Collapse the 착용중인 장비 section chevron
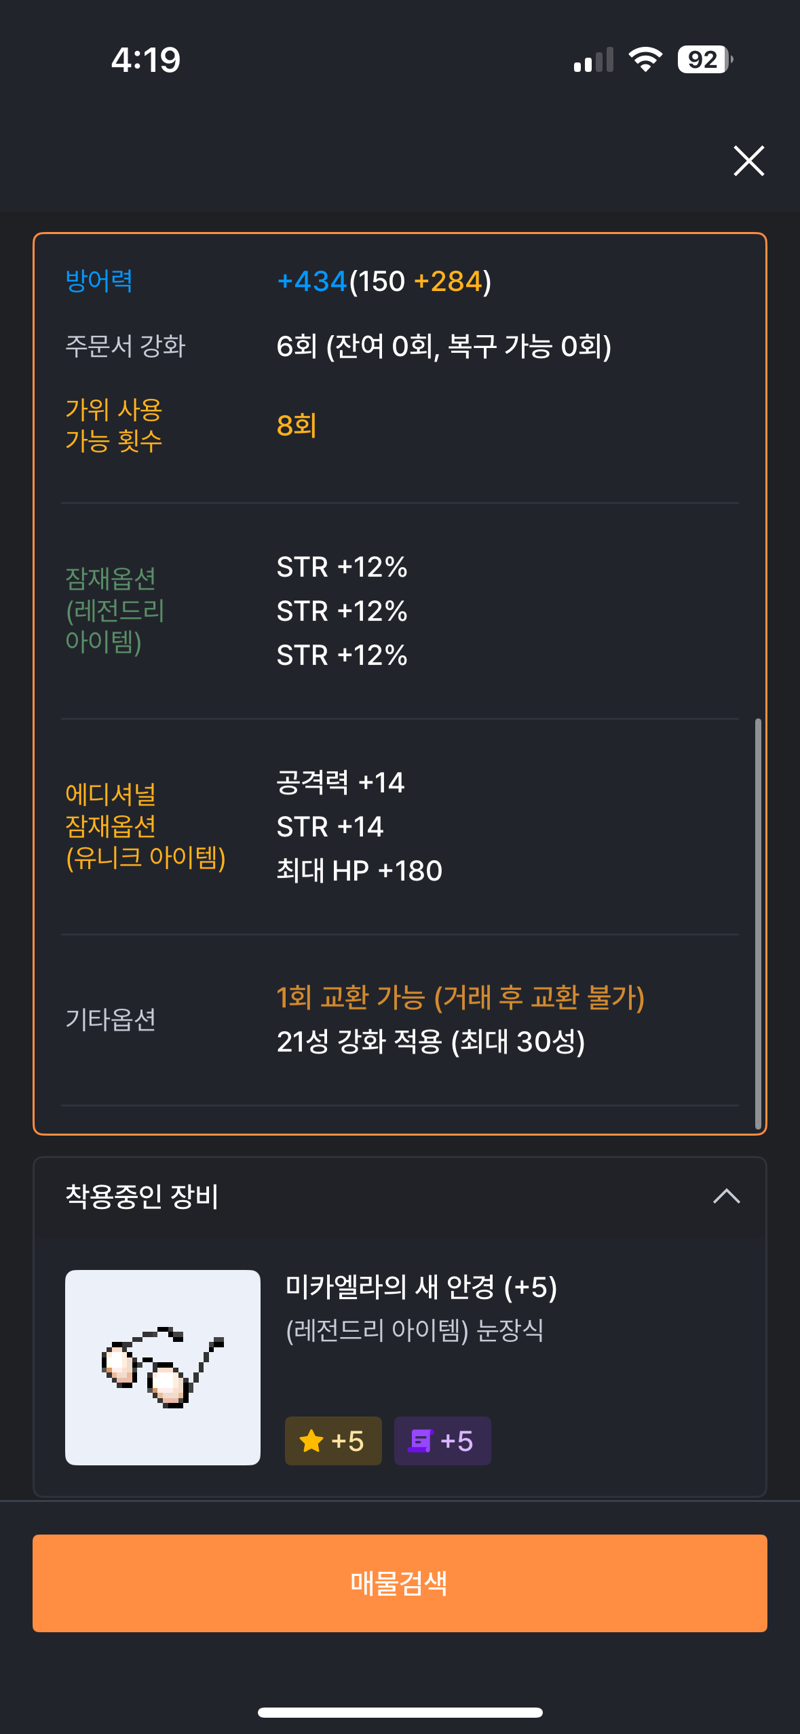800x1734 pixels. pyautogui.click(x=726, y=1196)
